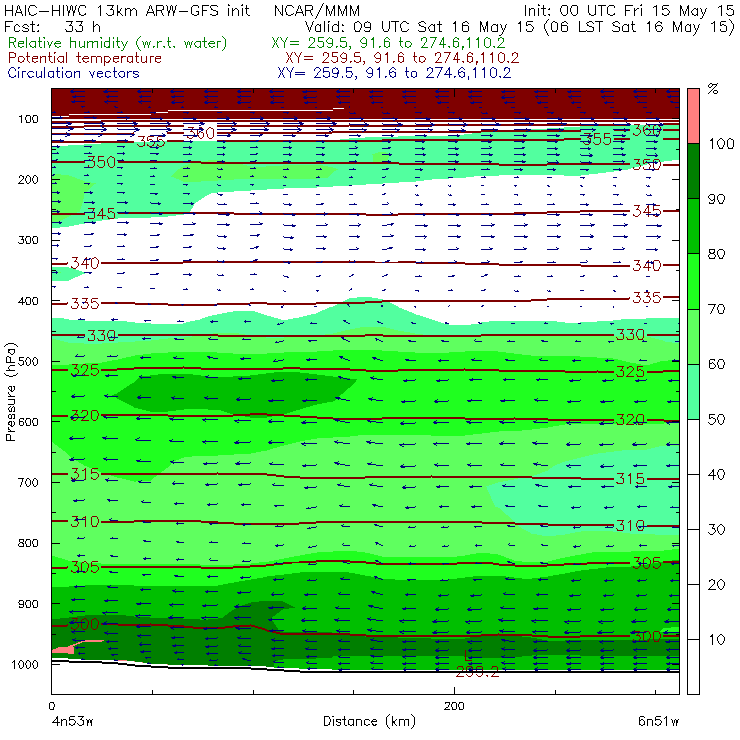Click the 'Potential temperature' legend label
This screenshot has height=740, width=740.
point(84,58)
